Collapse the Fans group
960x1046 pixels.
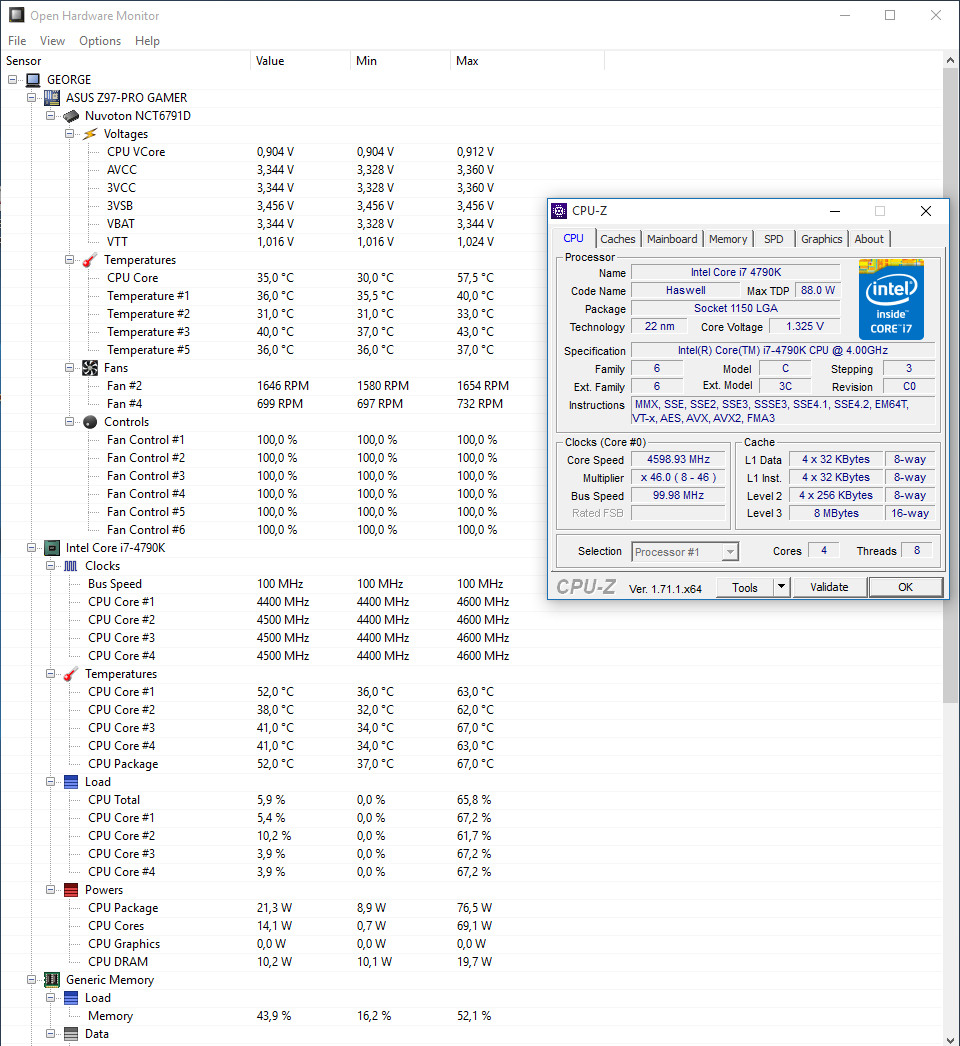[x=69, y=368]
